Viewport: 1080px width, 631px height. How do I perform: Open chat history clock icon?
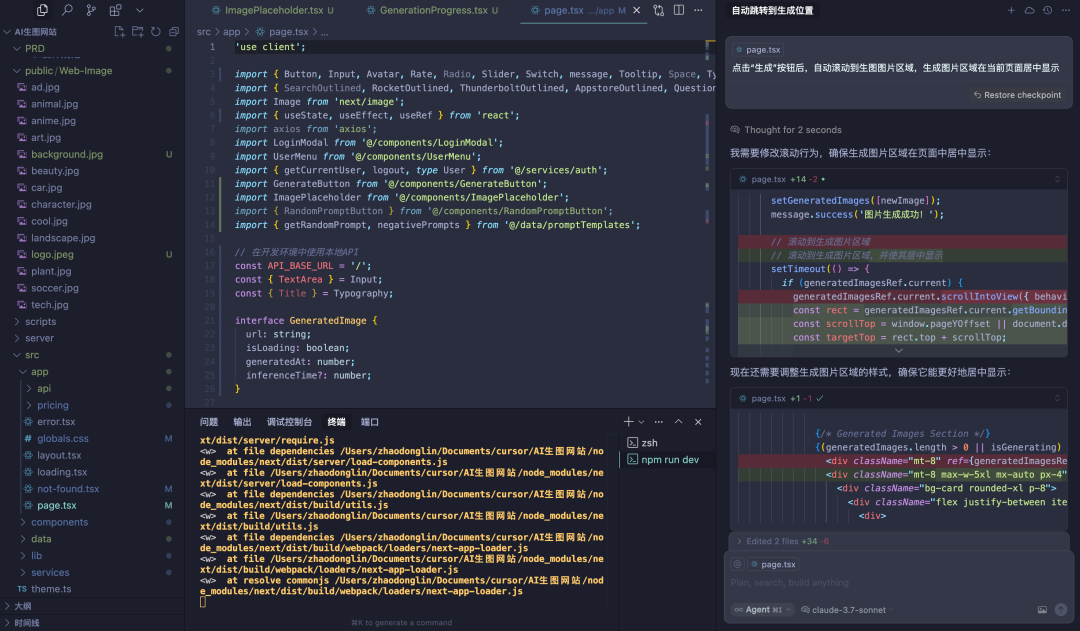[x=1047, y=10]
